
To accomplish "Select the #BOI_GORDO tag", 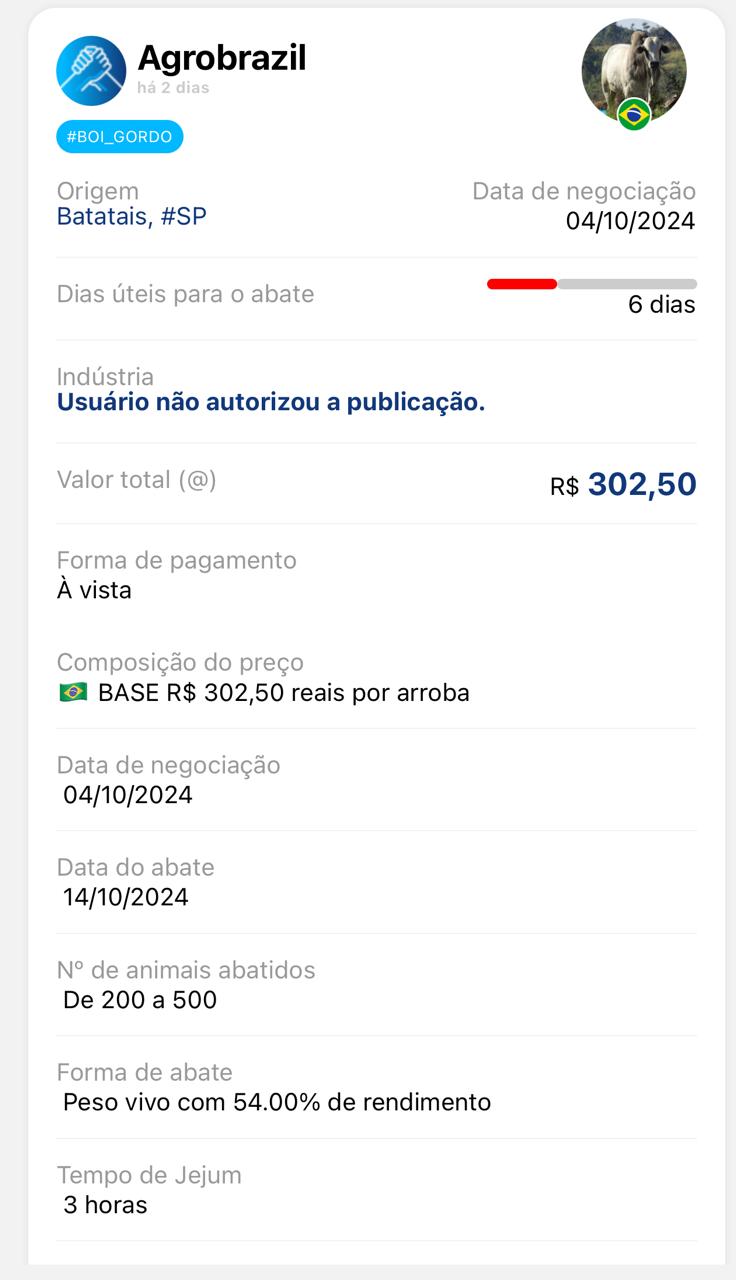I will (120, 137).
